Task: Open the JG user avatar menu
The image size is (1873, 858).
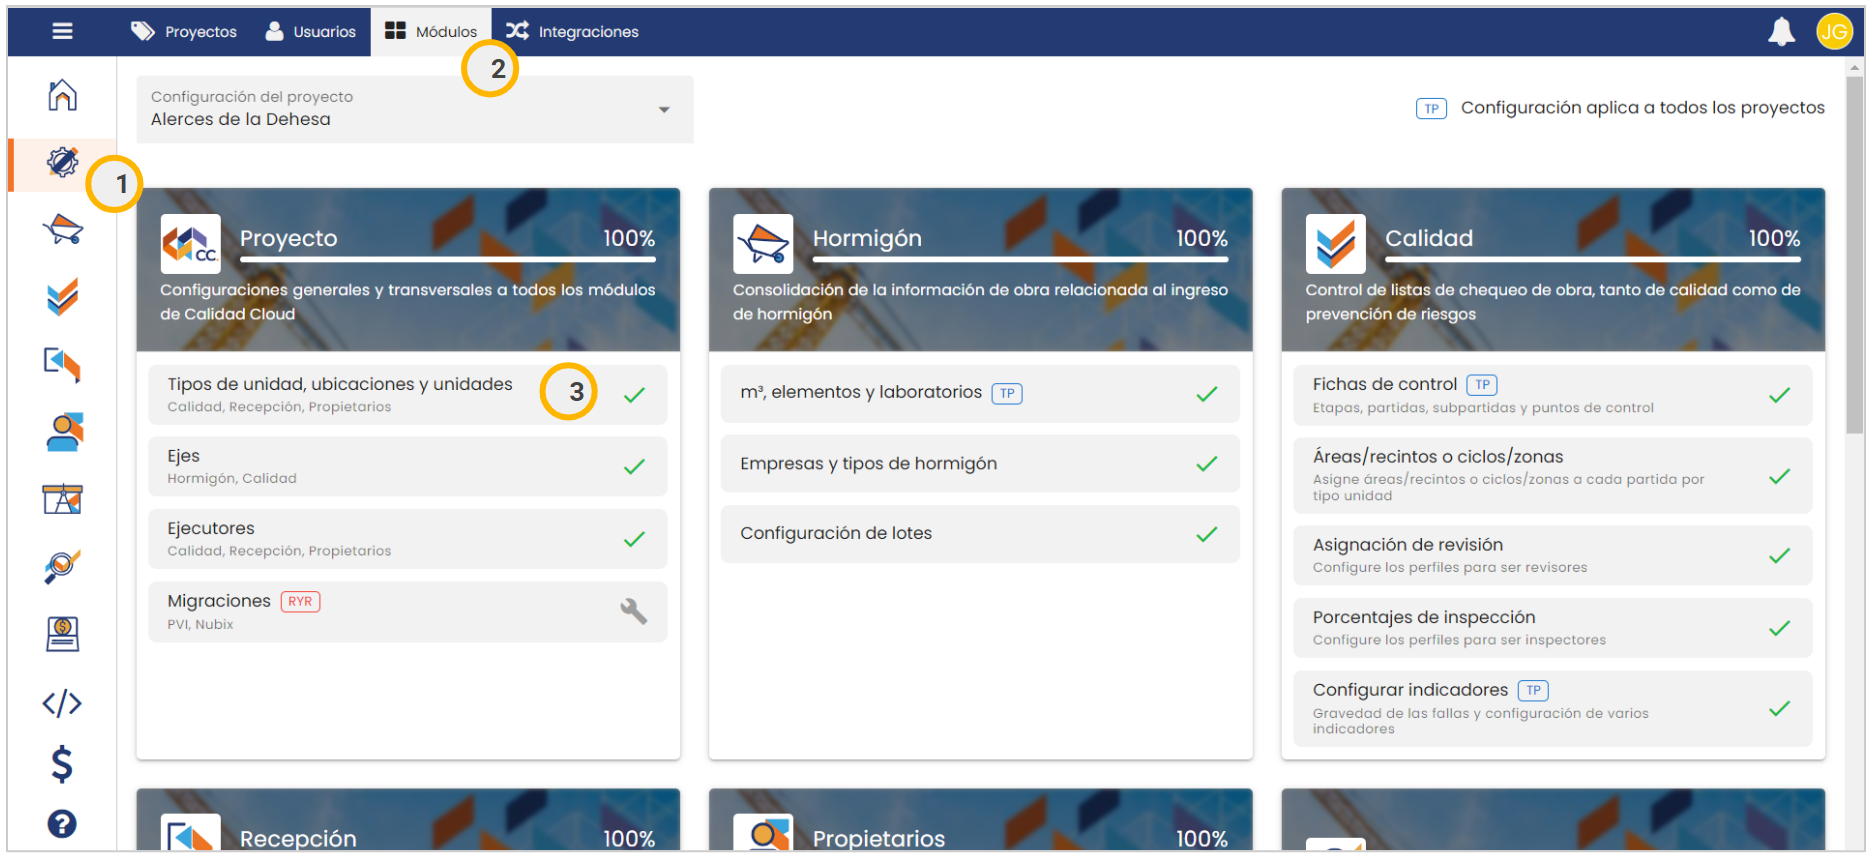Action: 1834,32
